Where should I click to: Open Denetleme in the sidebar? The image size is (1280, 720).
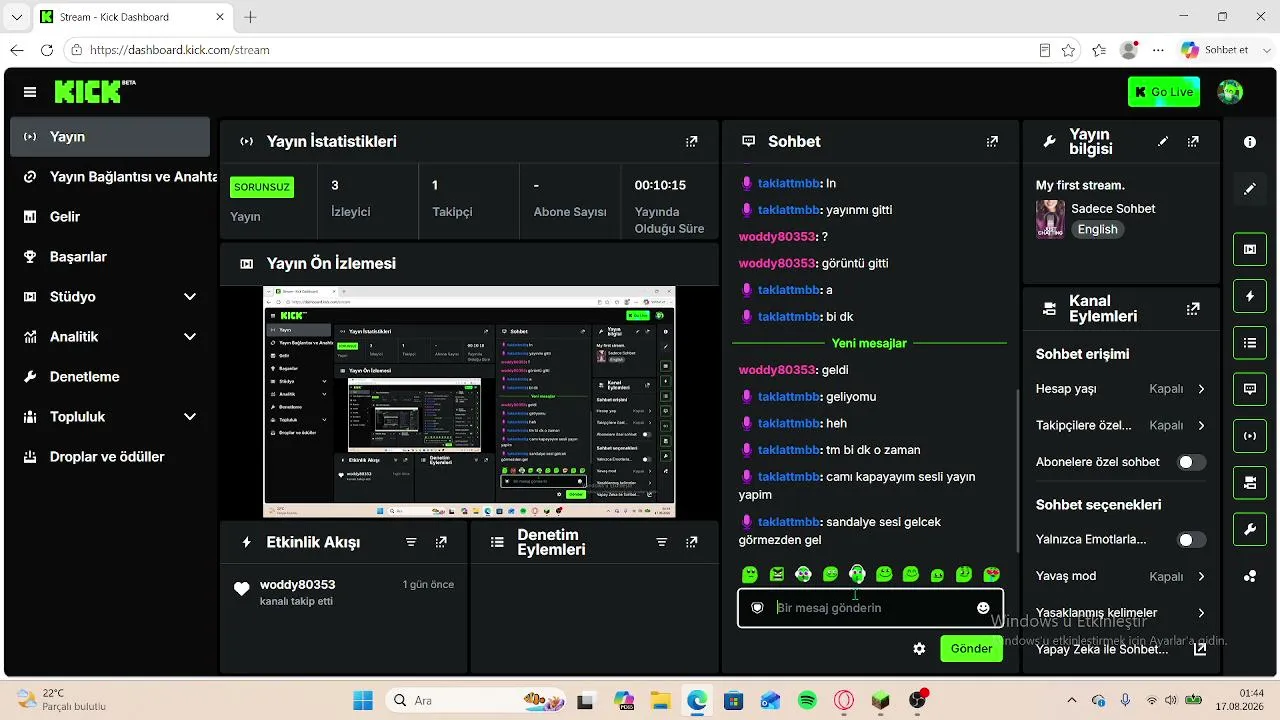(x=110, y=377)
